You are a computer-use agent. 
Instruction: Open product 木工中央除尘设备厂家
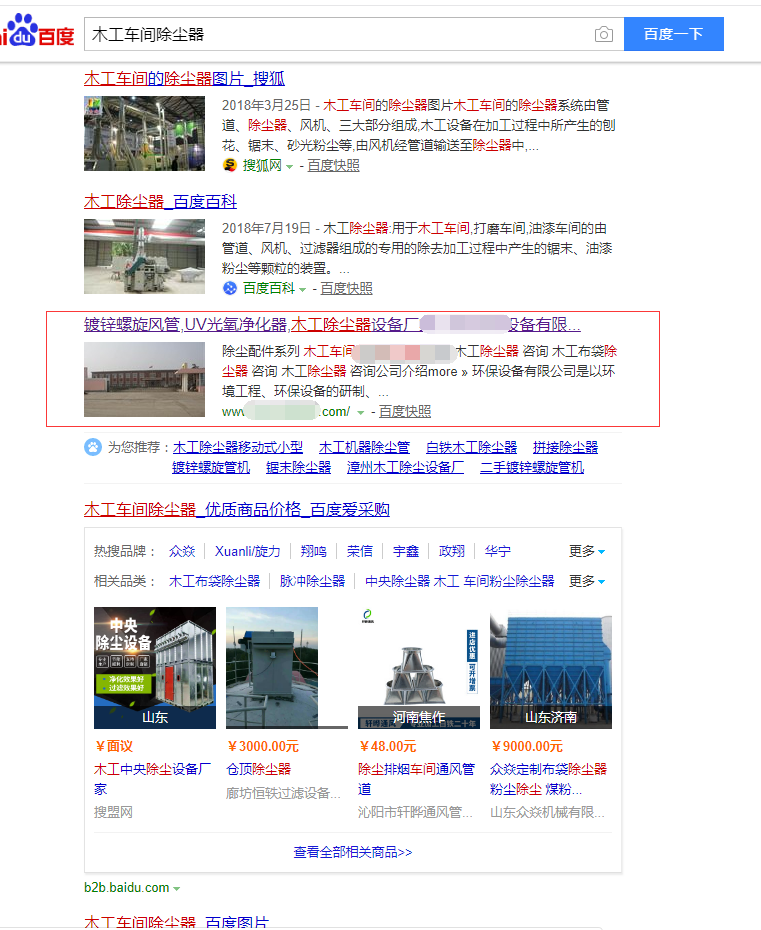[x=152, y=779]
